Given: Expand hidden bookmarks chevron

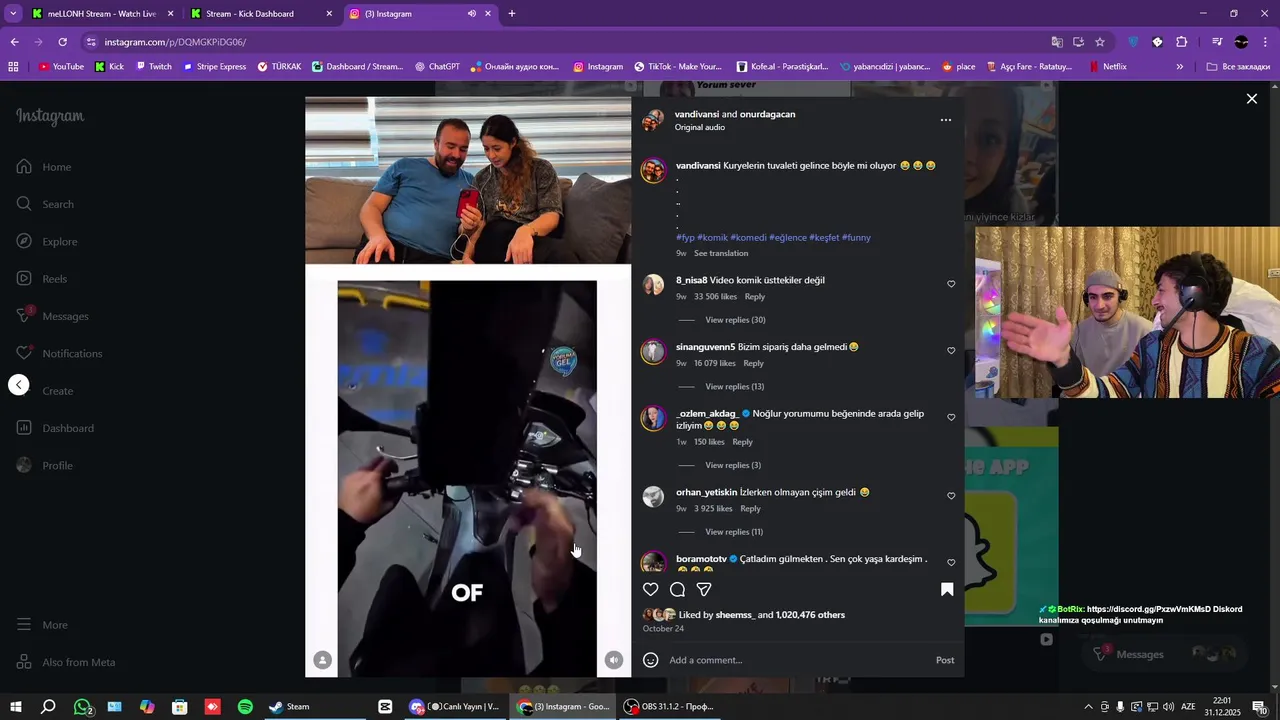Looking at the screenshot, I should (1180, 67).
